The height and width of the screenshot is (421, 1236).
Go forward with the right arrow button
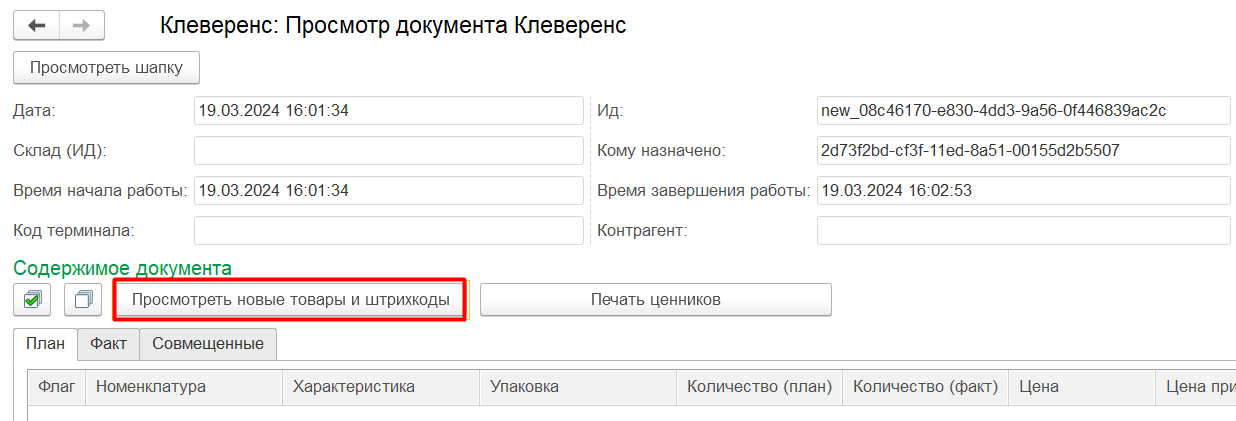pyautogui.click(x=82, y=25)
